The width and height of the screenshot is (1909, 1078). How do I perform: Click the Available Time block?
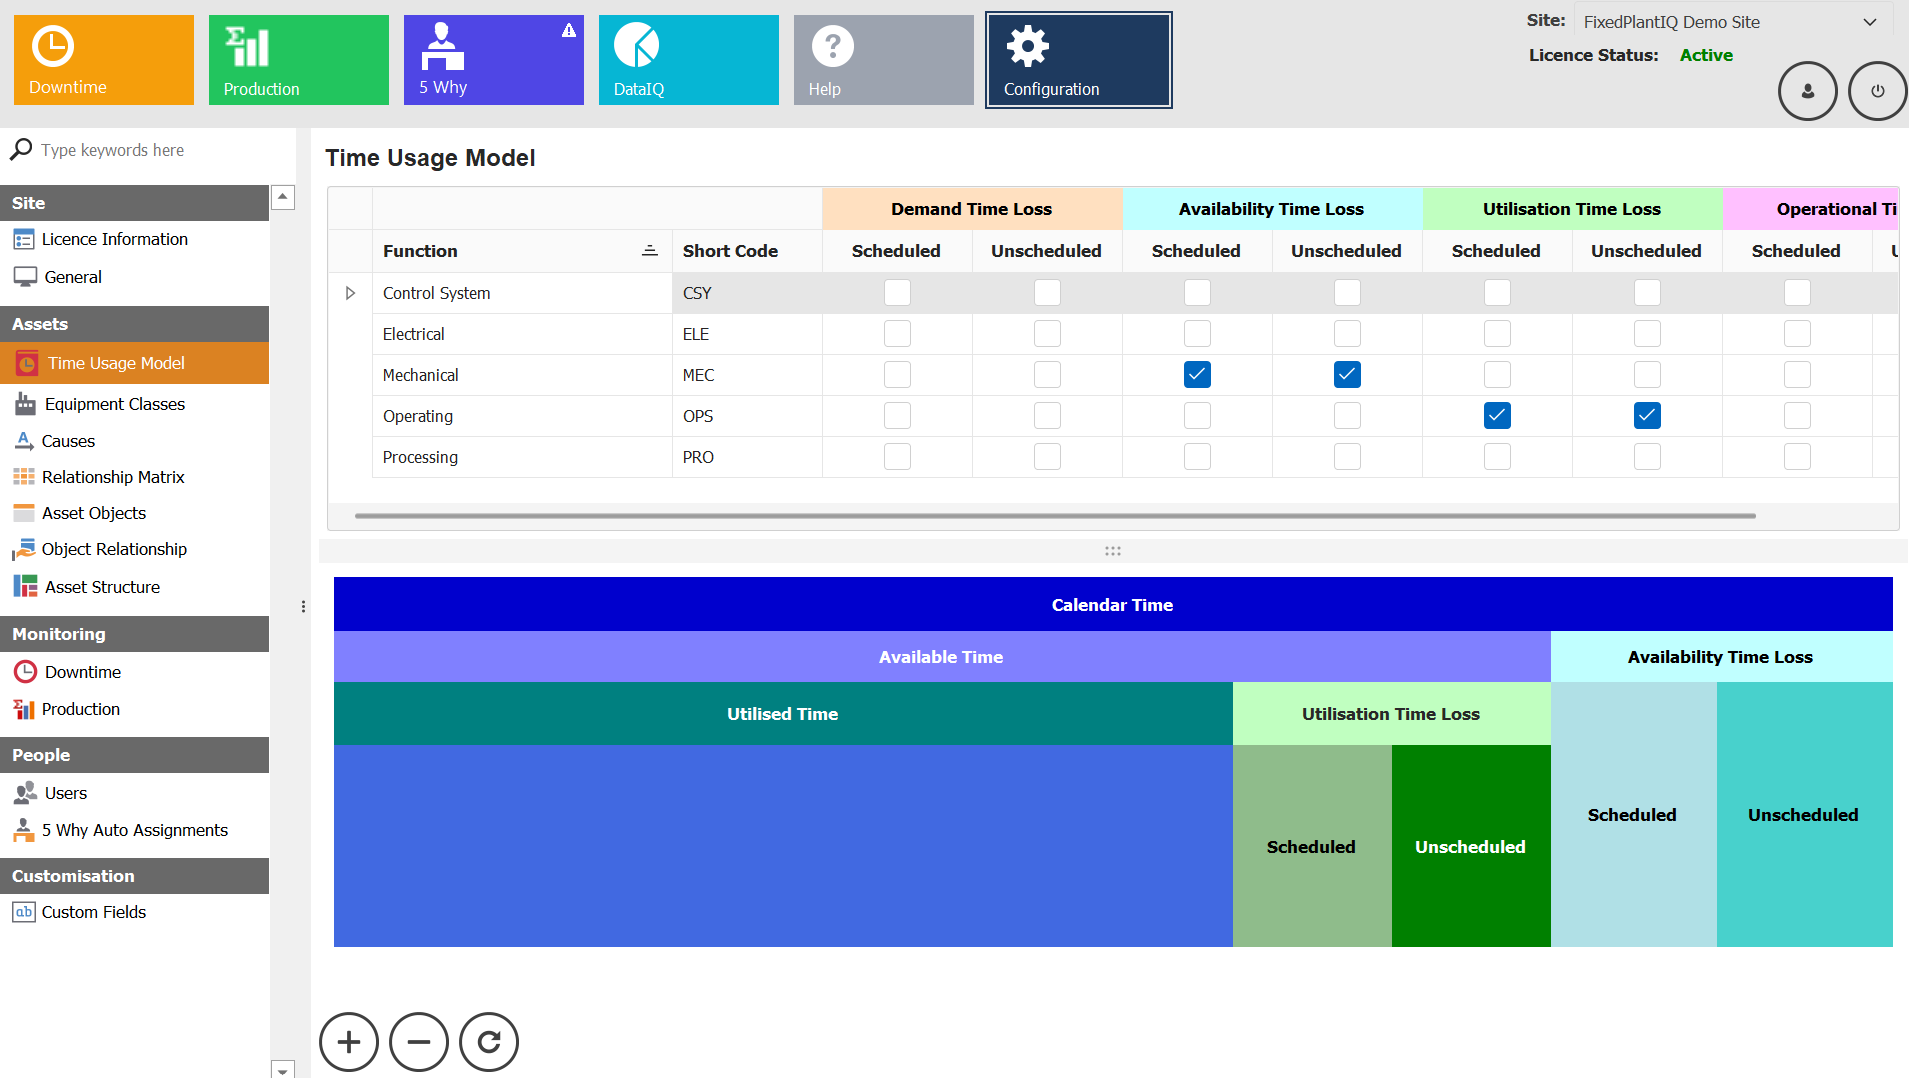tap(942, 657)
